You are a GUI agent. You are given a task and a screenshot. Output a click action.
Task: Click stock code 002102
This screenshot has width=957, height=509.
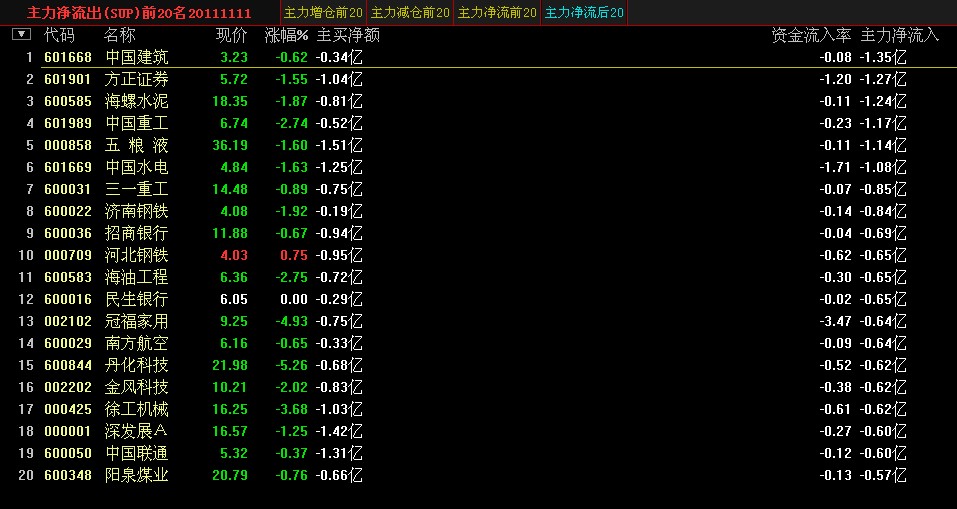coord(68,321)
